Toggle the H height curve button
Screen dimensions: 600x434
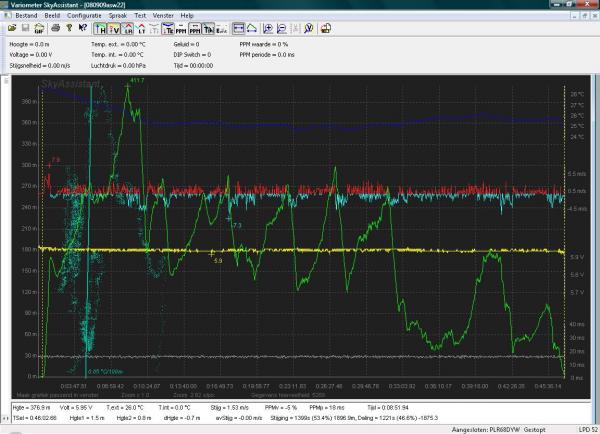[x=100, y=29]
